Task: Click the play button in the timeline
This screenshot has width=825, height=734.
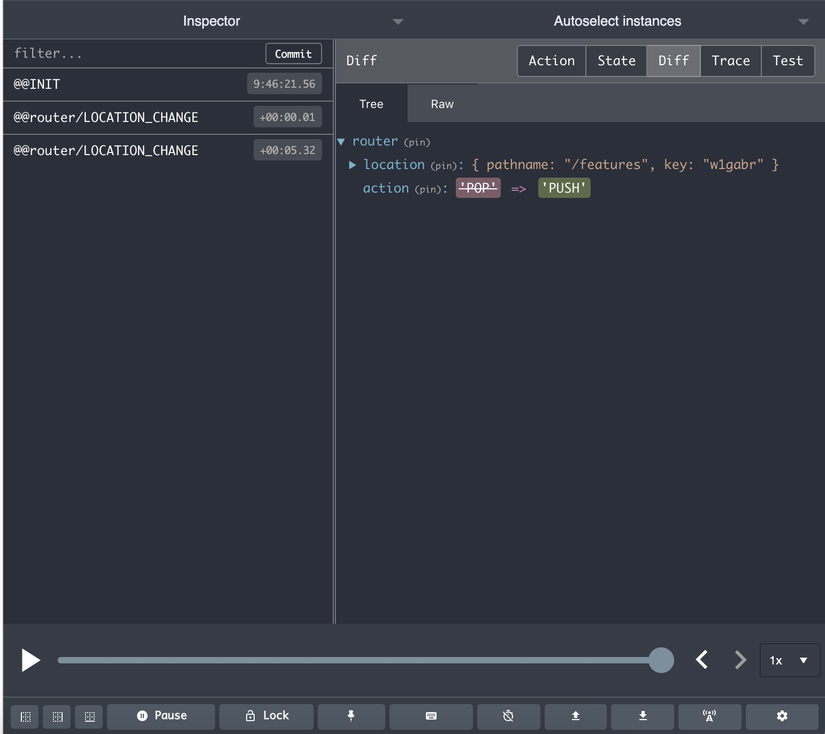Action: pos(31,660)
